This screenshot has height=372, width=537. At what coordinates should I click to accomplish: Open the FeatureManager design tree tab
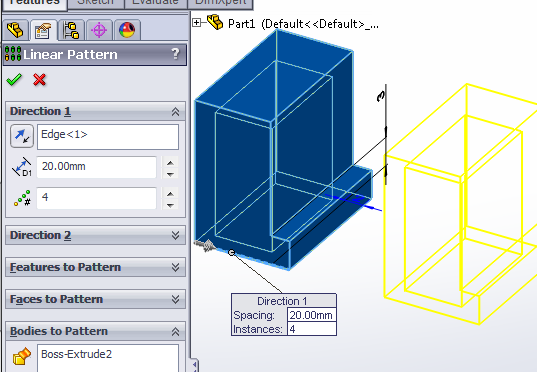point(15,30)
